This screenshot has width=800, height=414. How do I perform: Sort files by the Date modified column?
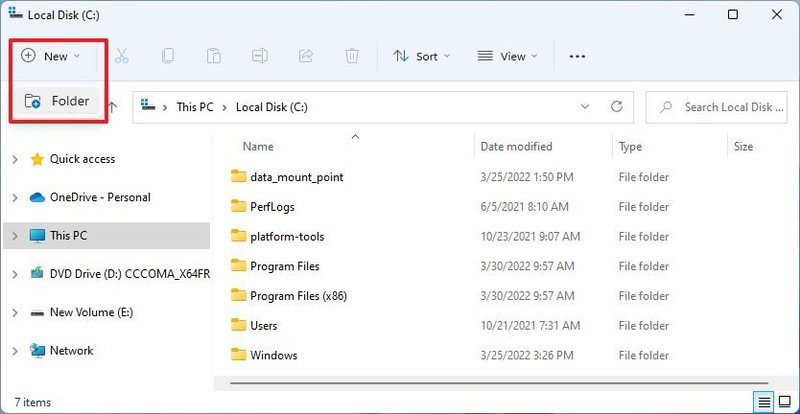click(516, 146)
